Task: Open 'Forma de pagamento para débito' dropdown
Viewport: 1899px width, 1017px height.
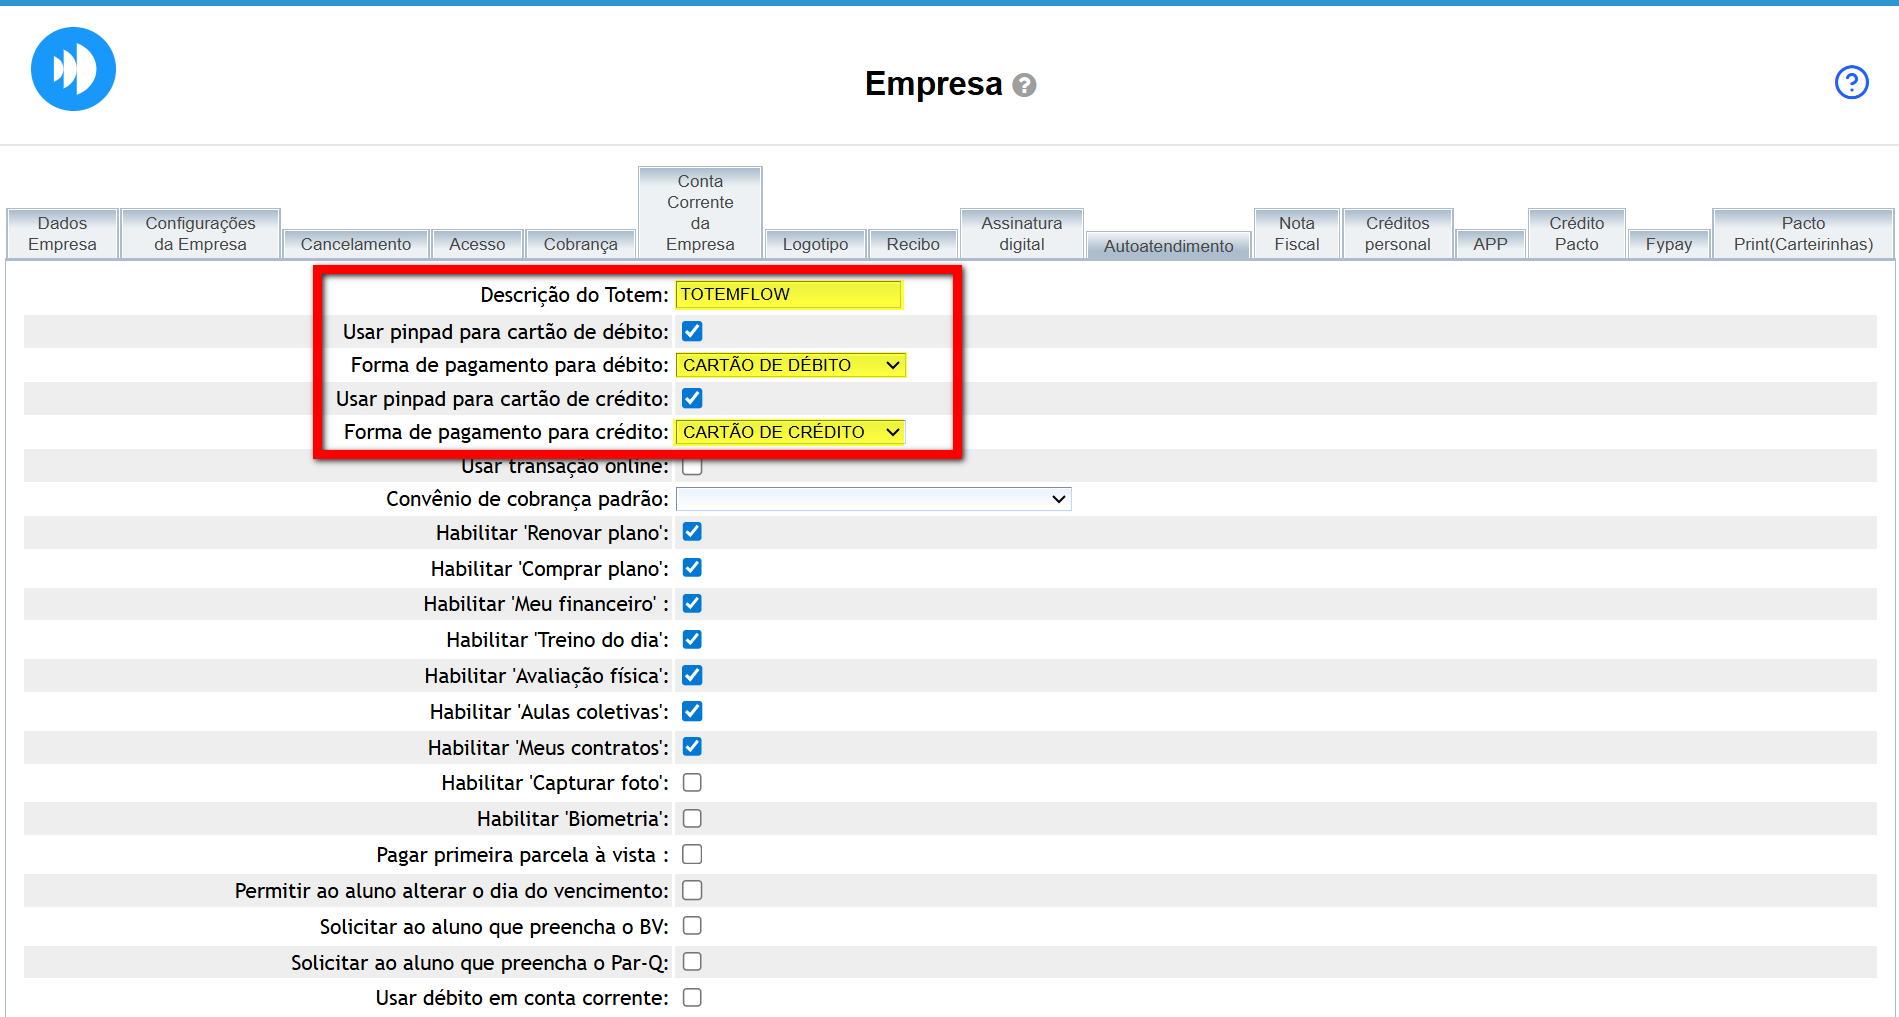Action: [x=790, y=365]
